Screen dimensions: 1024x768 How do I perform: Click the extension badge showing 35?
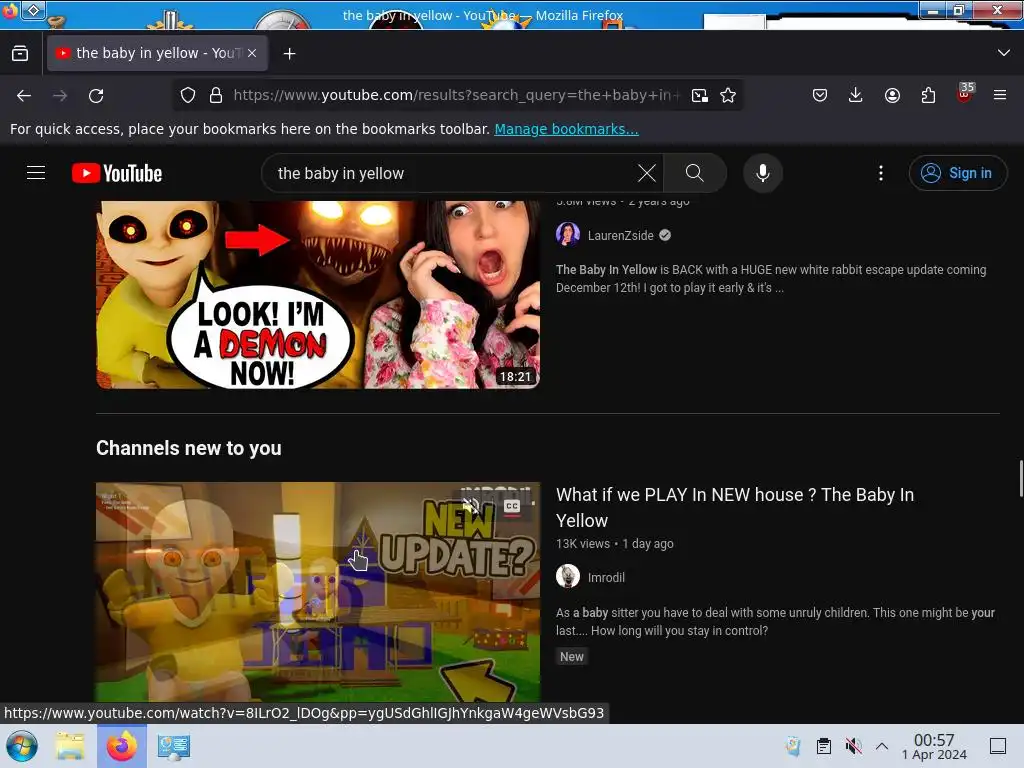pos(965,93)
